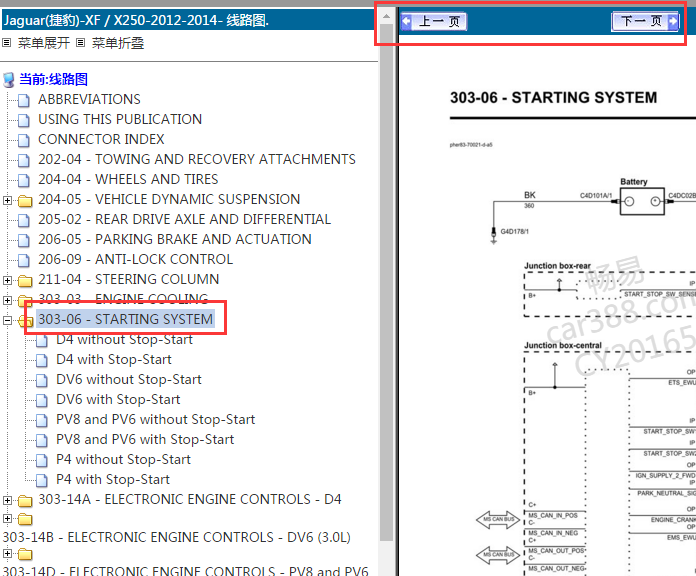Open 202-04 TOWING AND RECOVERY ATTACHMENTS

(x=197, y=159)
